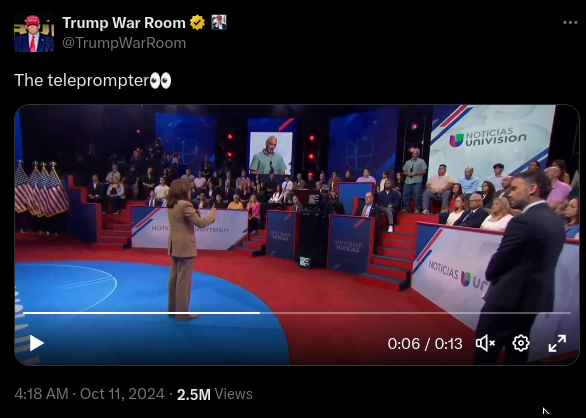Click the tweet text 'The teleprompter'
Screen dimensions: 586x418
(82, 81)
